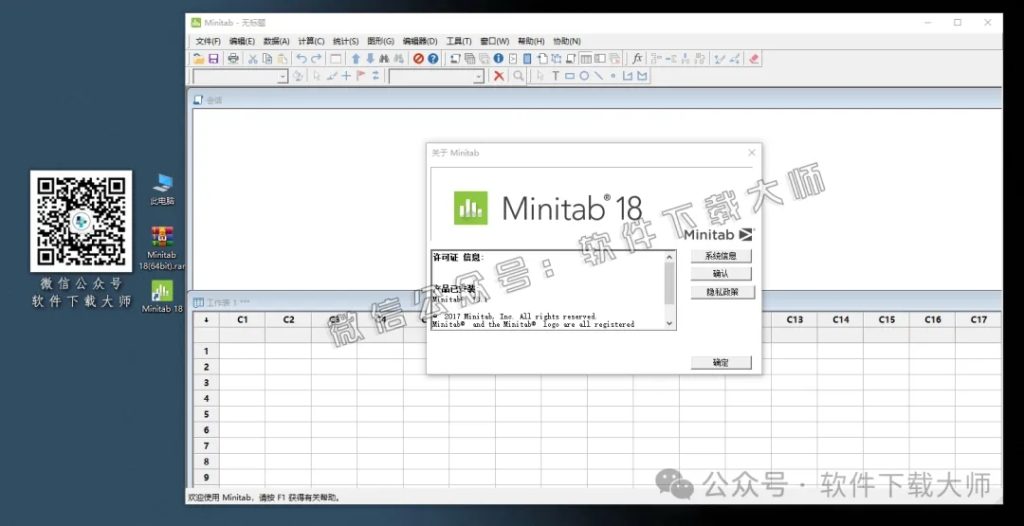Click the red flag brushing icon
The height and width of the screenshot is (526, 1024).
tap(360, 76)
